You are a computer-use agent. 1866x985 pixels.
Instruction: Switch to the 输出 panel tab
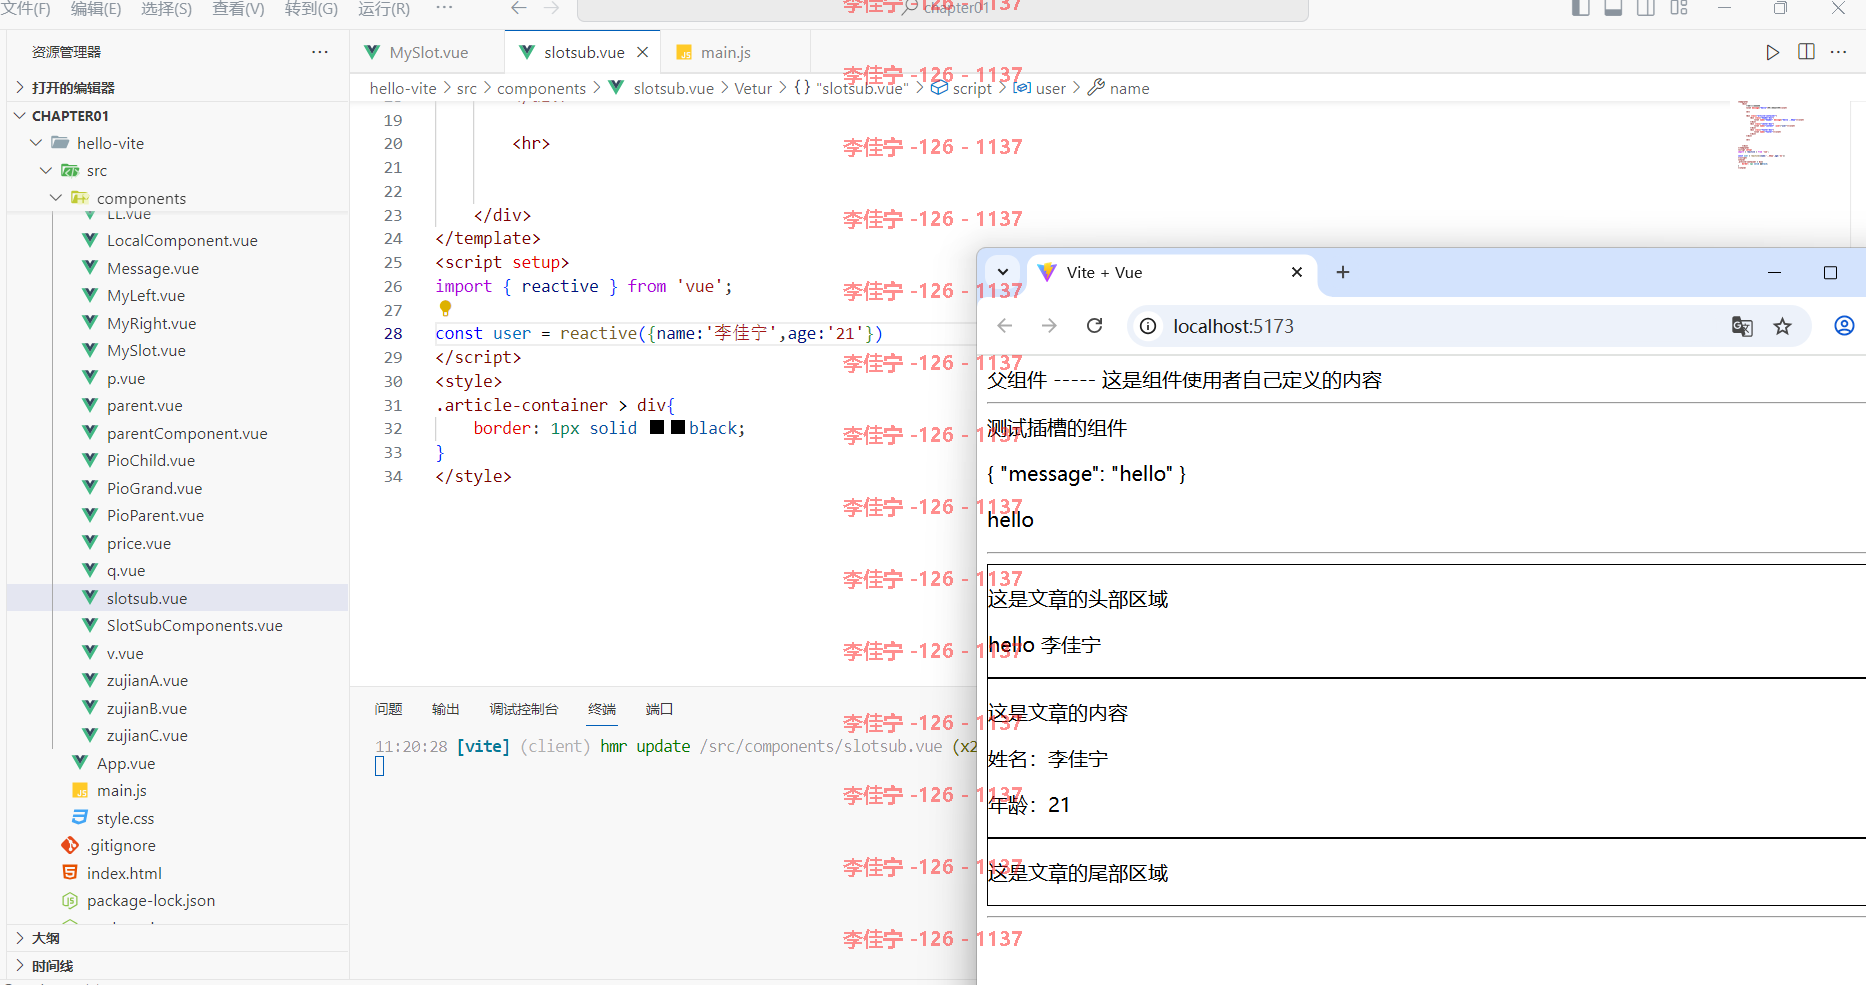[446, 709]
